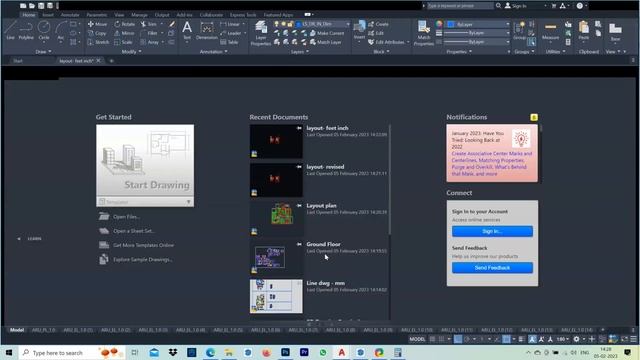The image size is (640, 360).
Task: Click the keyword search input field
Action: point(460,6)
